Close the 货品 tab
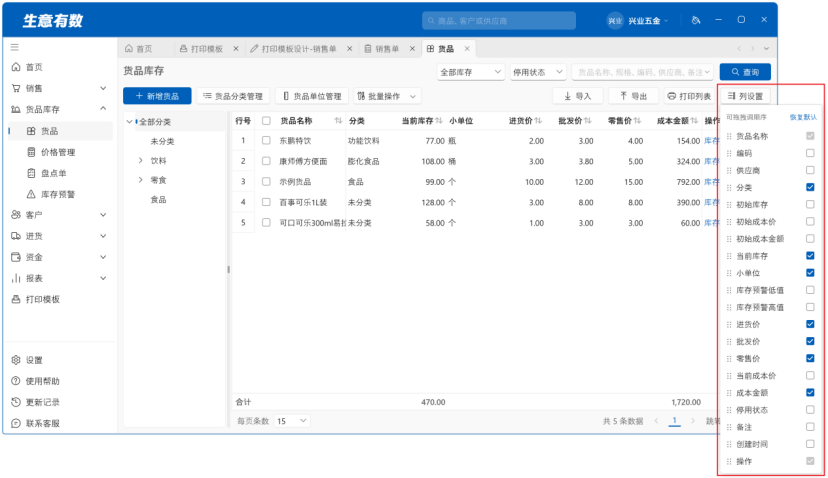 pyautogui.click(x=467, y=49)
